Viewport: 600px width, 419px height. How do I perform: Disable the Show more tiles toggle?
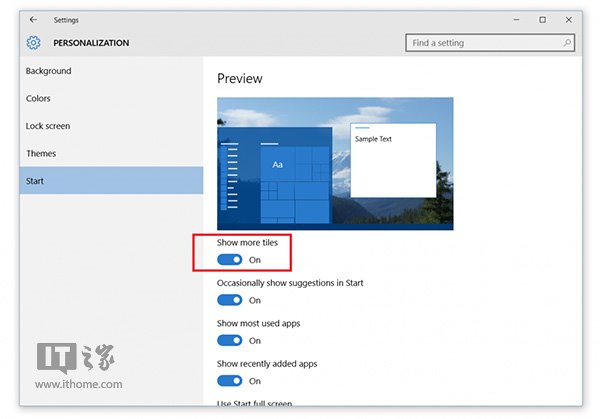(x=230, y=260)
